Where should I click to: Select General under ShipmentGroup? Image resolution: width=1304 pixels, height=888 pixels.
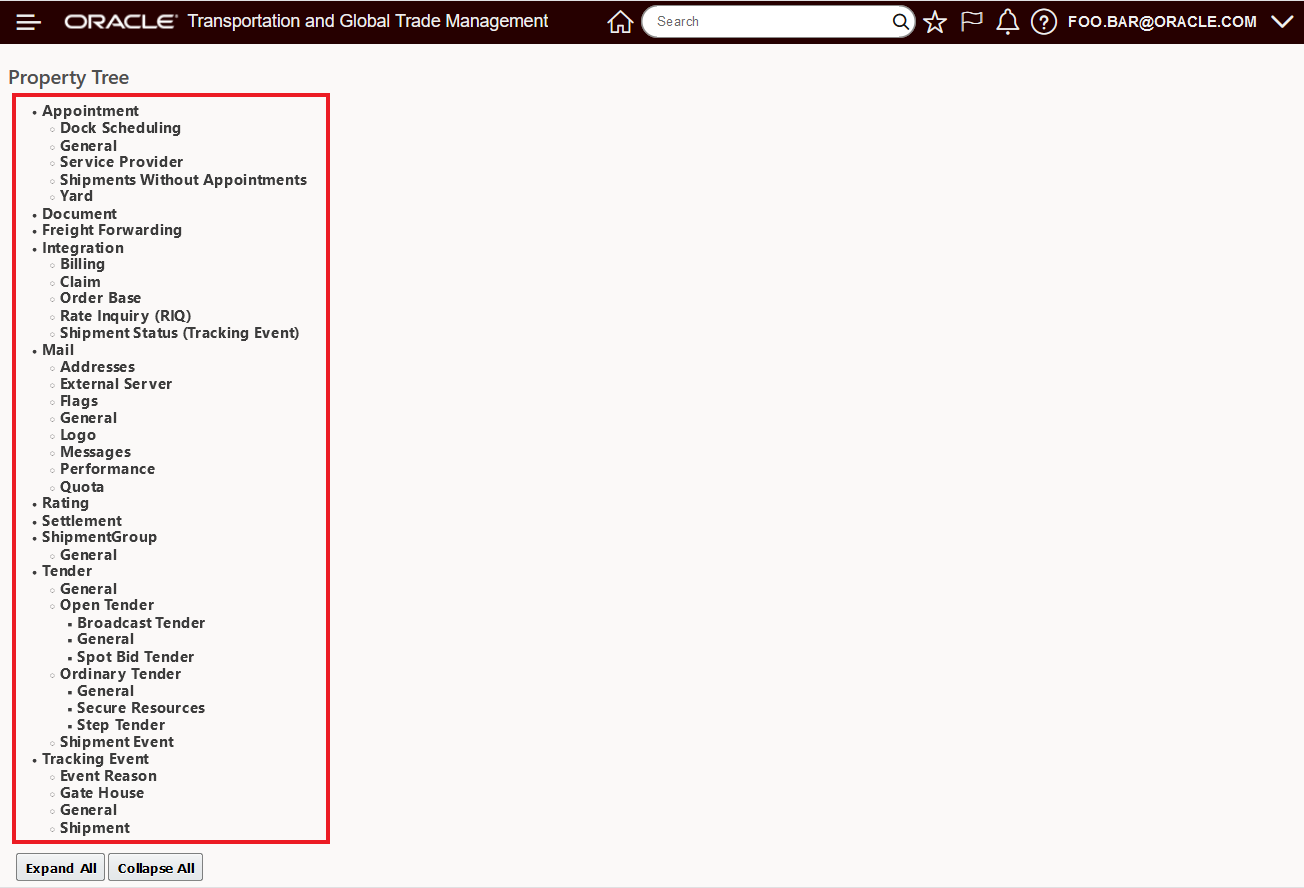(x=88, y=555)
